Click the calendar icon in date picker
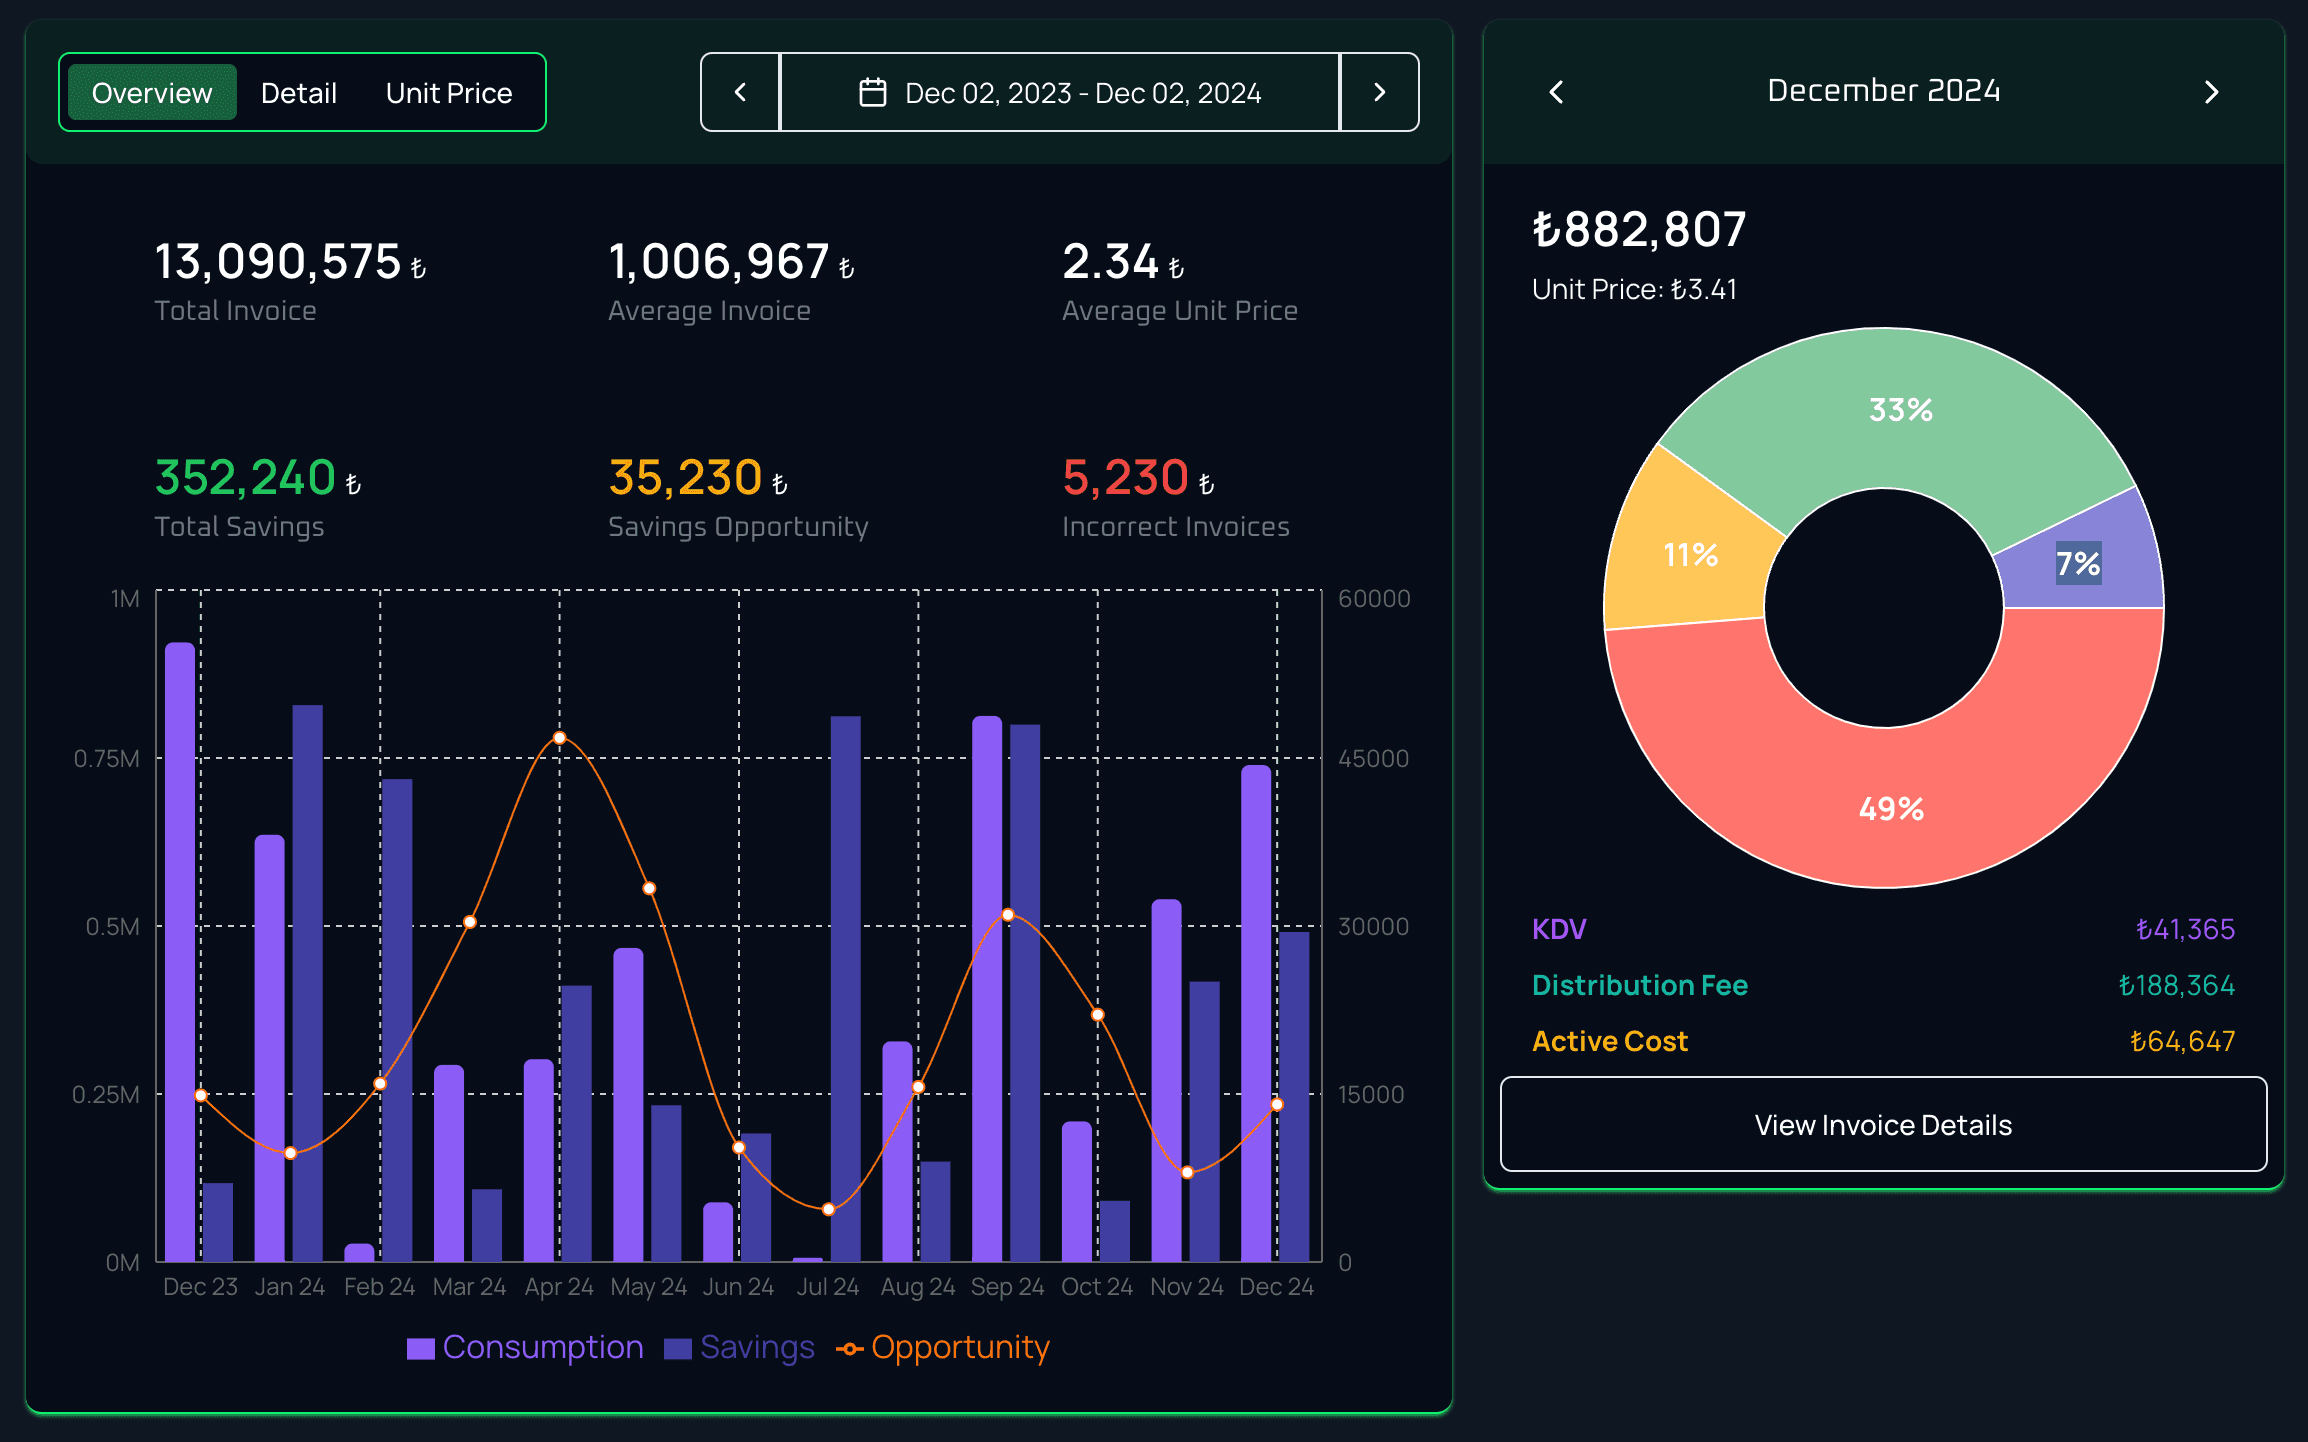The image size is (2308, 1442). (872, 93)
